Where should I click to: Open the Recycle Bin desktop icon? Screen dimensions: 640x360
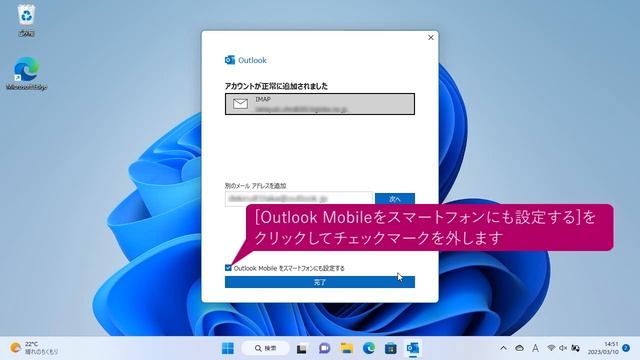[x=27, y=20]
